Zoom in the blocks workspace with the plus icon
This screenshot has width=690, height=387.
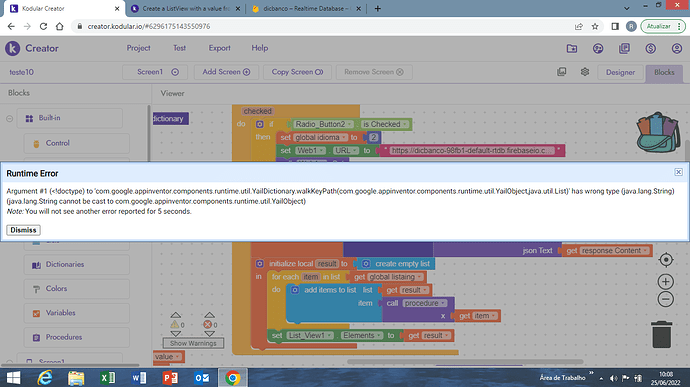click(666, 281)
